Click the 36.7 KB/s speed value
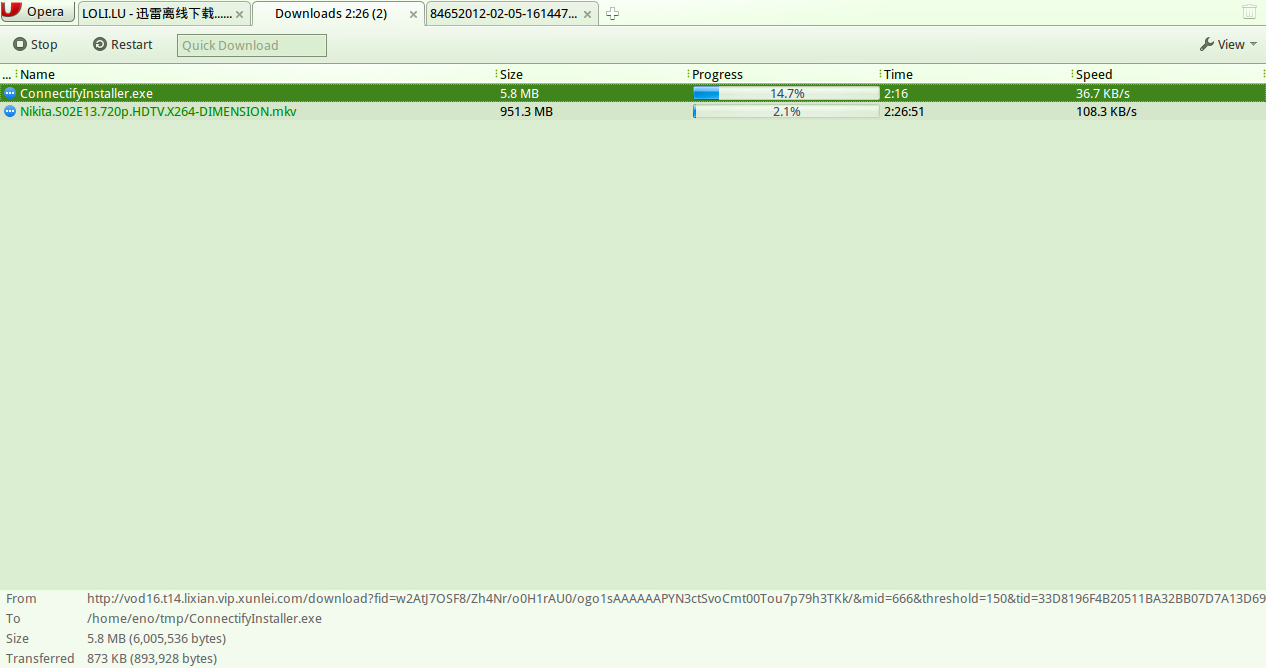Viewport: 1266px width, 668px height. pyautogui.click(x=1103, y=93)
